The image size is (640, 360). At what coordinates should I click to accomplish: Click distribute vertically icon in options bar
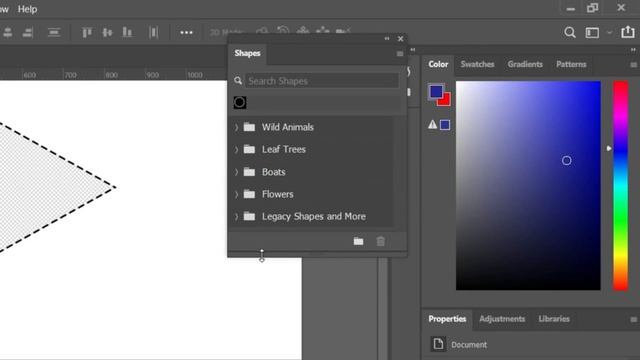54,32
